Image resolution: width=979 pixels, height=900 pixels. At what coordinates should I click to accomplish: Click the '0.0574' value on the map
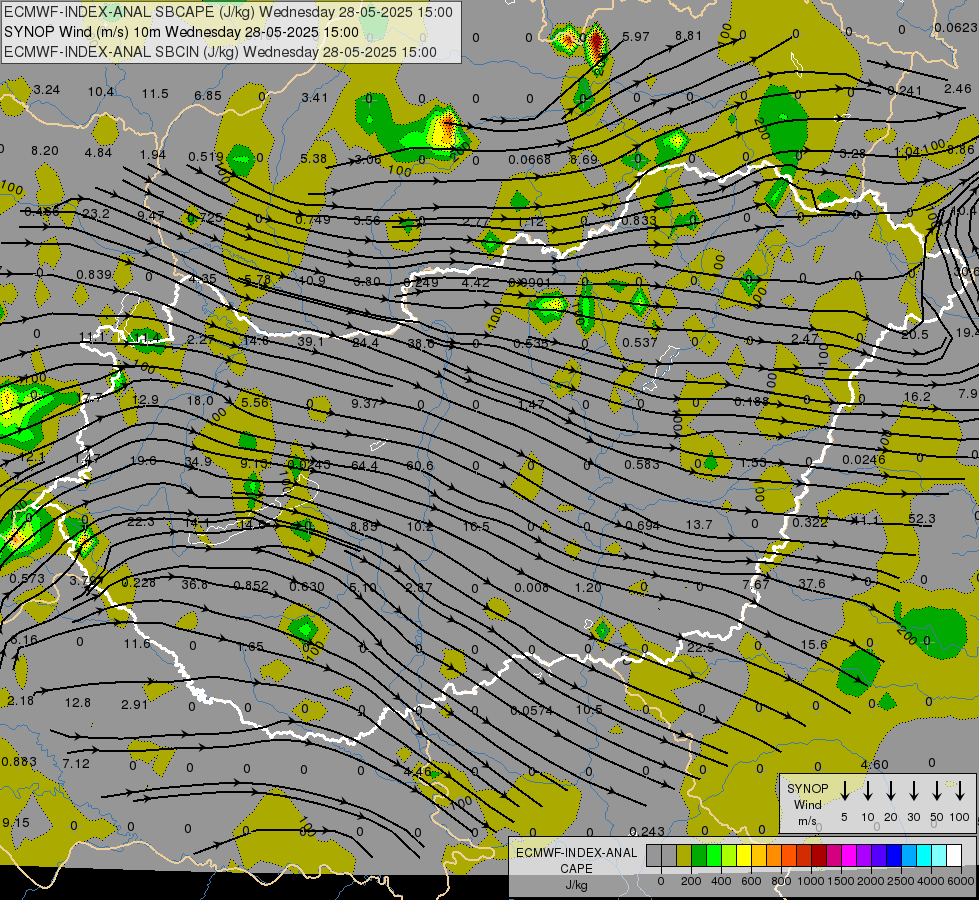pos(531,711)
